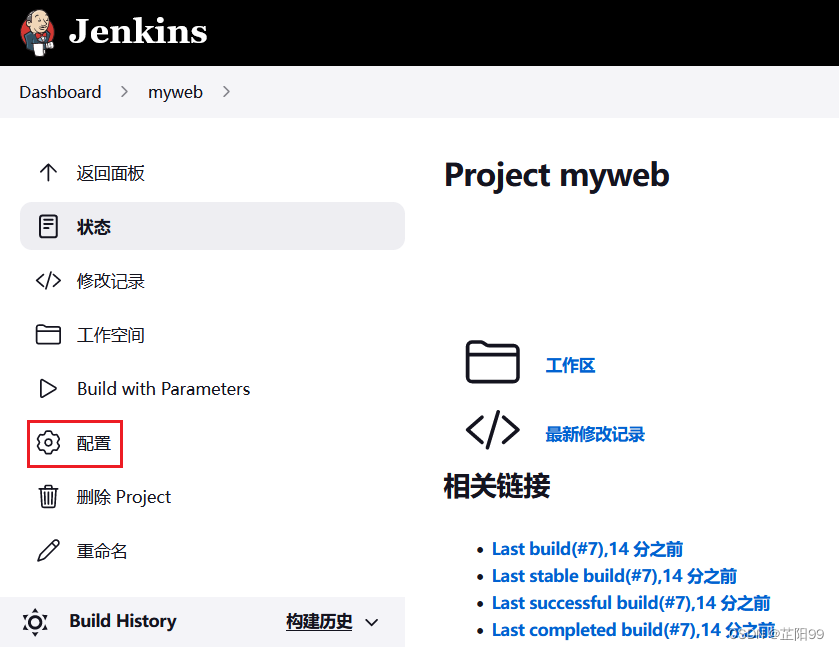This screenshot has height=650, width=839.
Task: Go to Dashboard breadcrumb
Action: pyautogui.click(x=60, y=92)
